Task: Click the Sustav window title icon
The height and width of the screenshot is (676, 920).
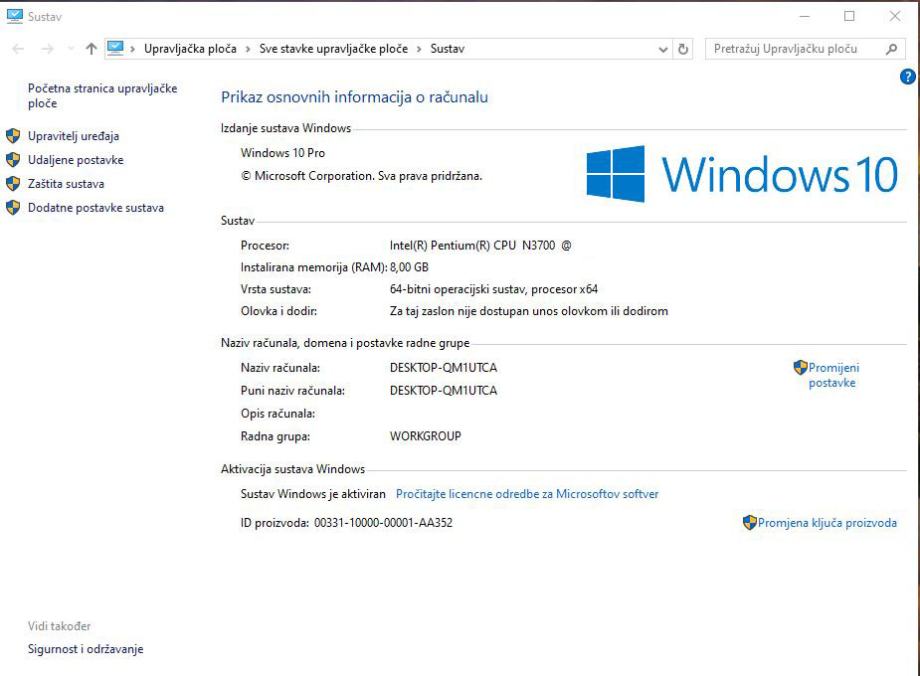Action: 15,16
